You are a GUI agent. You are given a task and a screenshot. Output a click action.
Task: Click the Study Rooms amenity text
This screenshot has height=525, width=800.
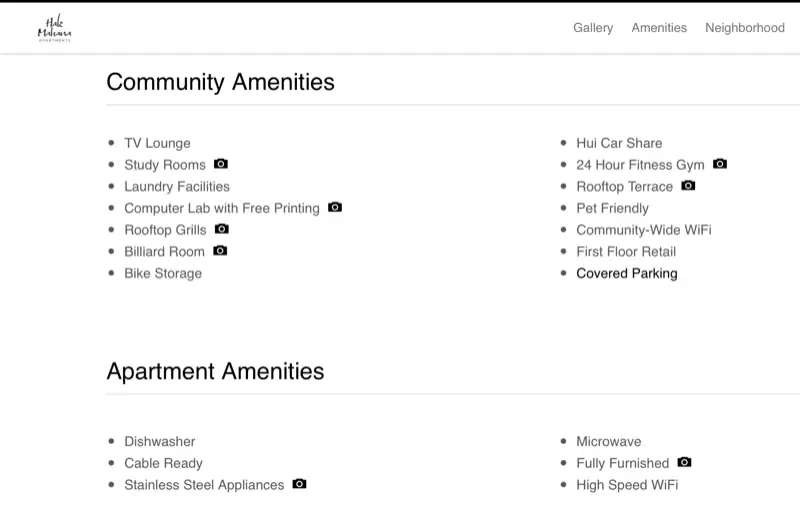pos(165,165)
